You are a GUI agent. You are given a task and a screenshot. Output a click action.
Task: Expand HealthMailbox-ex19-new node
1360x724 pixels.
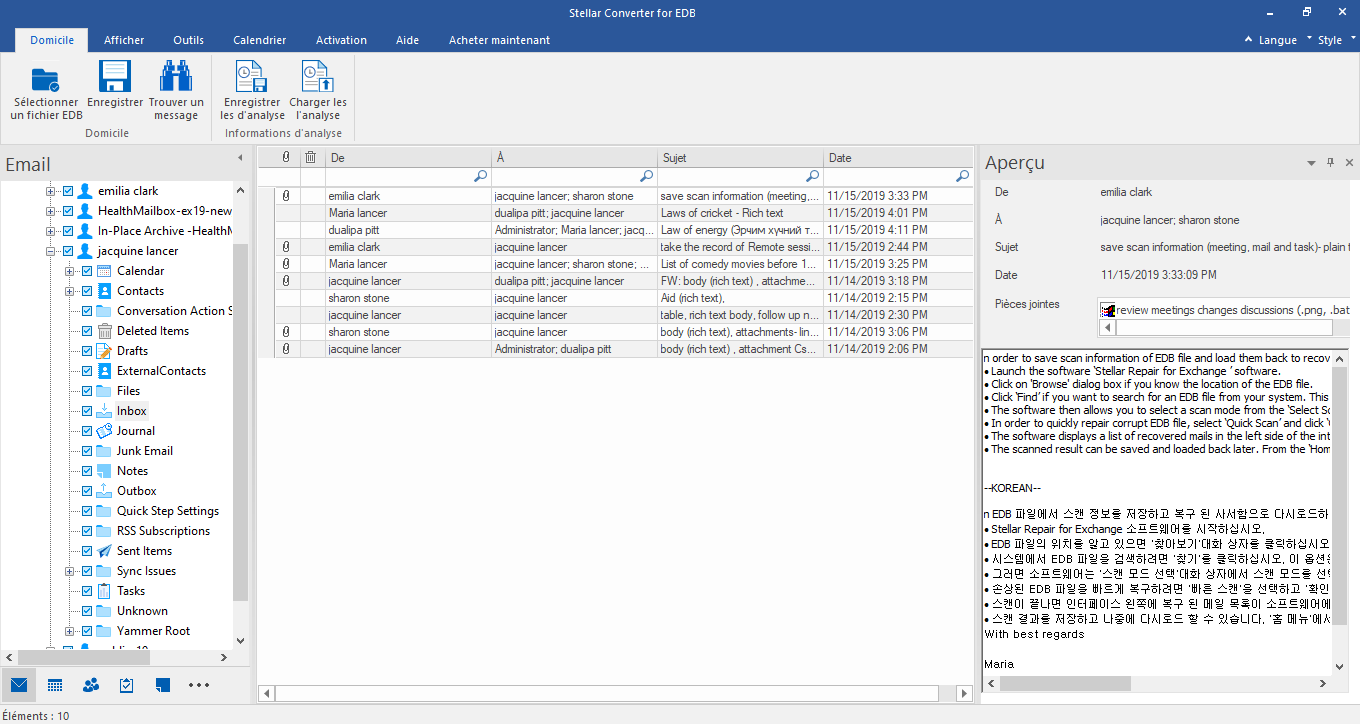click(51, 211)
